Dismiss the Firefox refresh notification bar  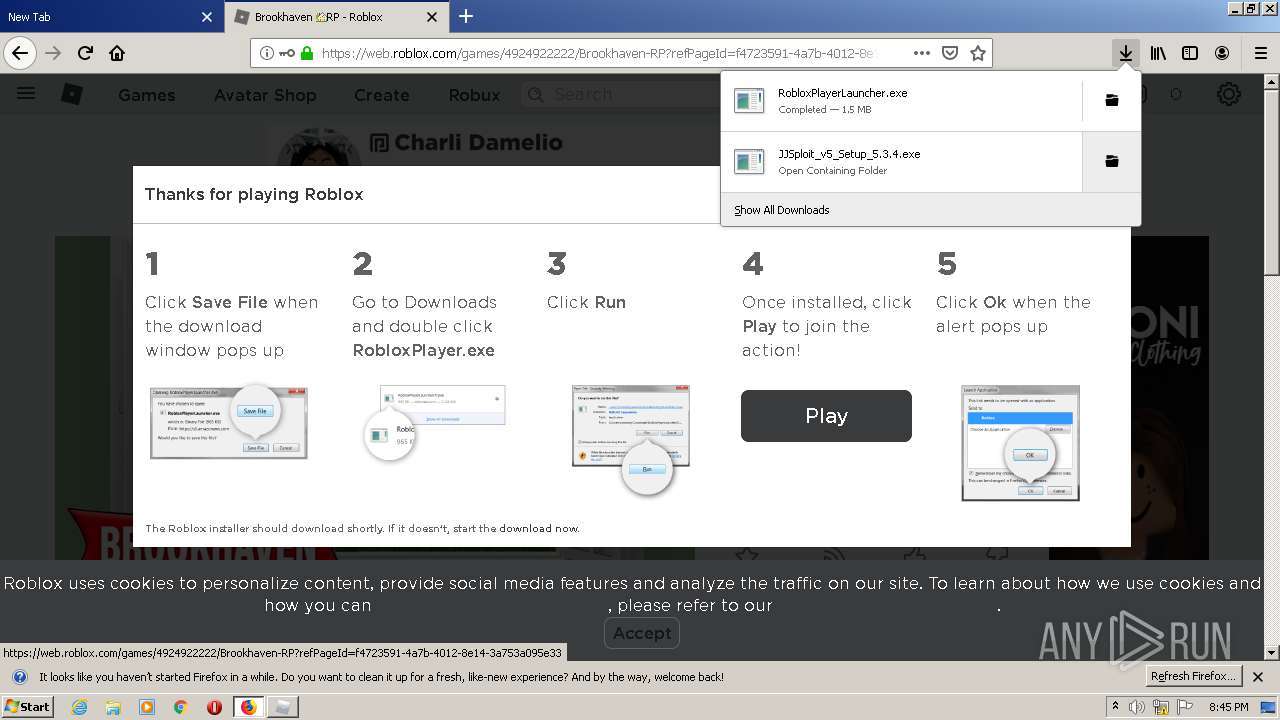tap(1258, 677)
